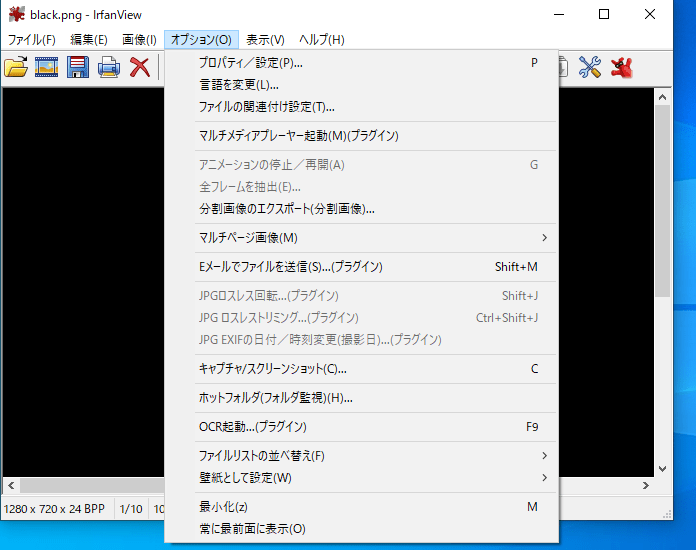Close the オプション(O) menu header
Screen dimensions: 696x550
tap(202, 40)
